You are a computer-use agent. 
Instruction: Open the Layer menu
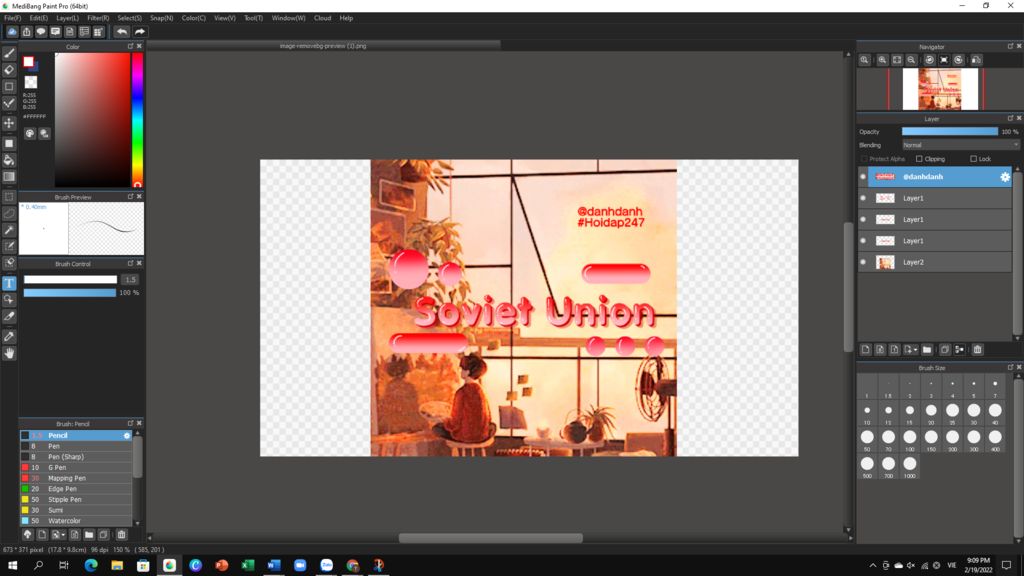67,18
